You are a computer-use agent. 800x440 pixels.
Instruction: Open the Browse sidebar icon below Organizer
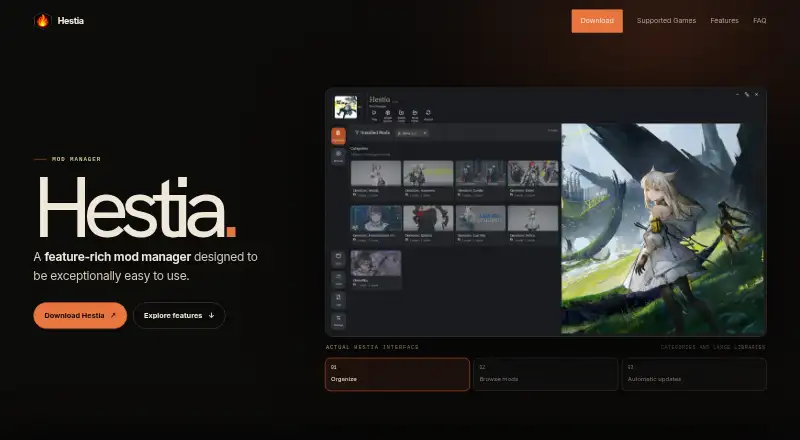click(x=338, y=156)
